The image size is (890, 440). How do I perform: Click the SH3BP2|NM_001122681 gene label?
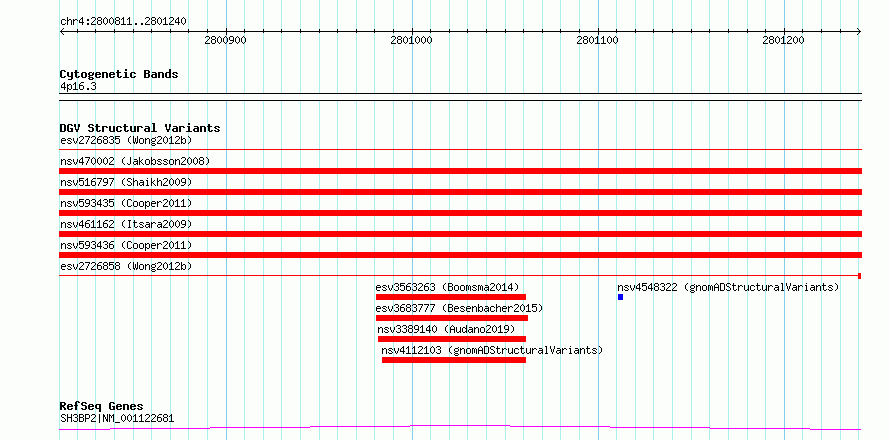(x=117, y=419)
